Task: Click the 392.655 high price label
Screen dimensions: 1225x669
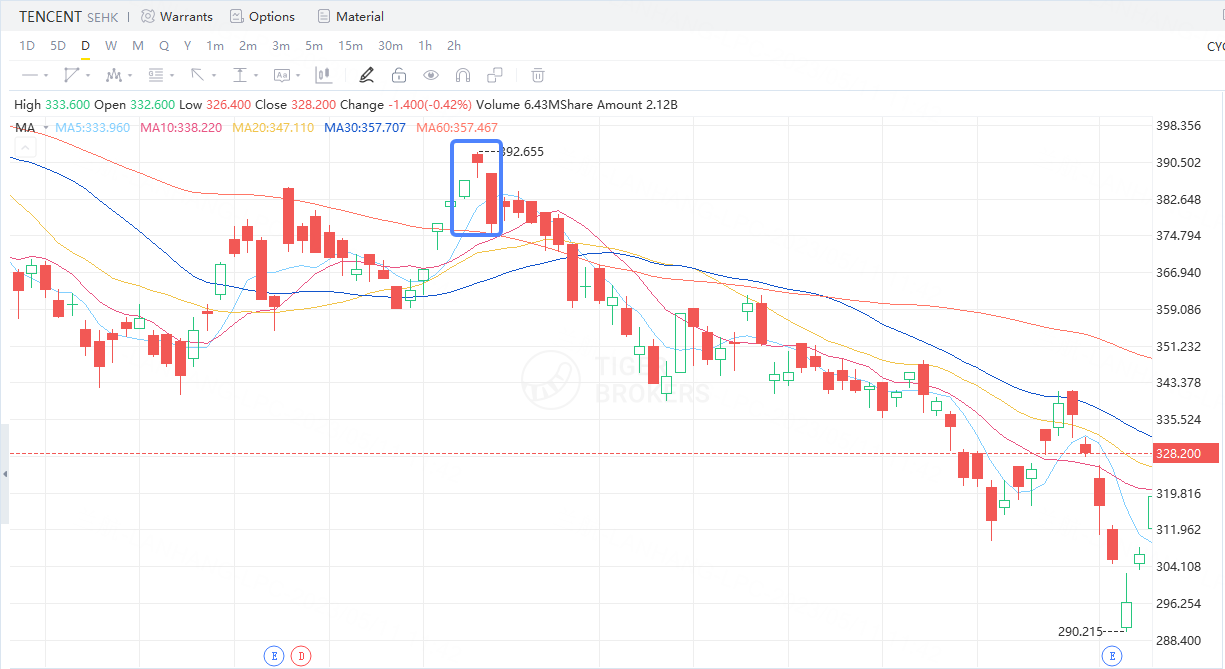Action: [x=521, y=152]
